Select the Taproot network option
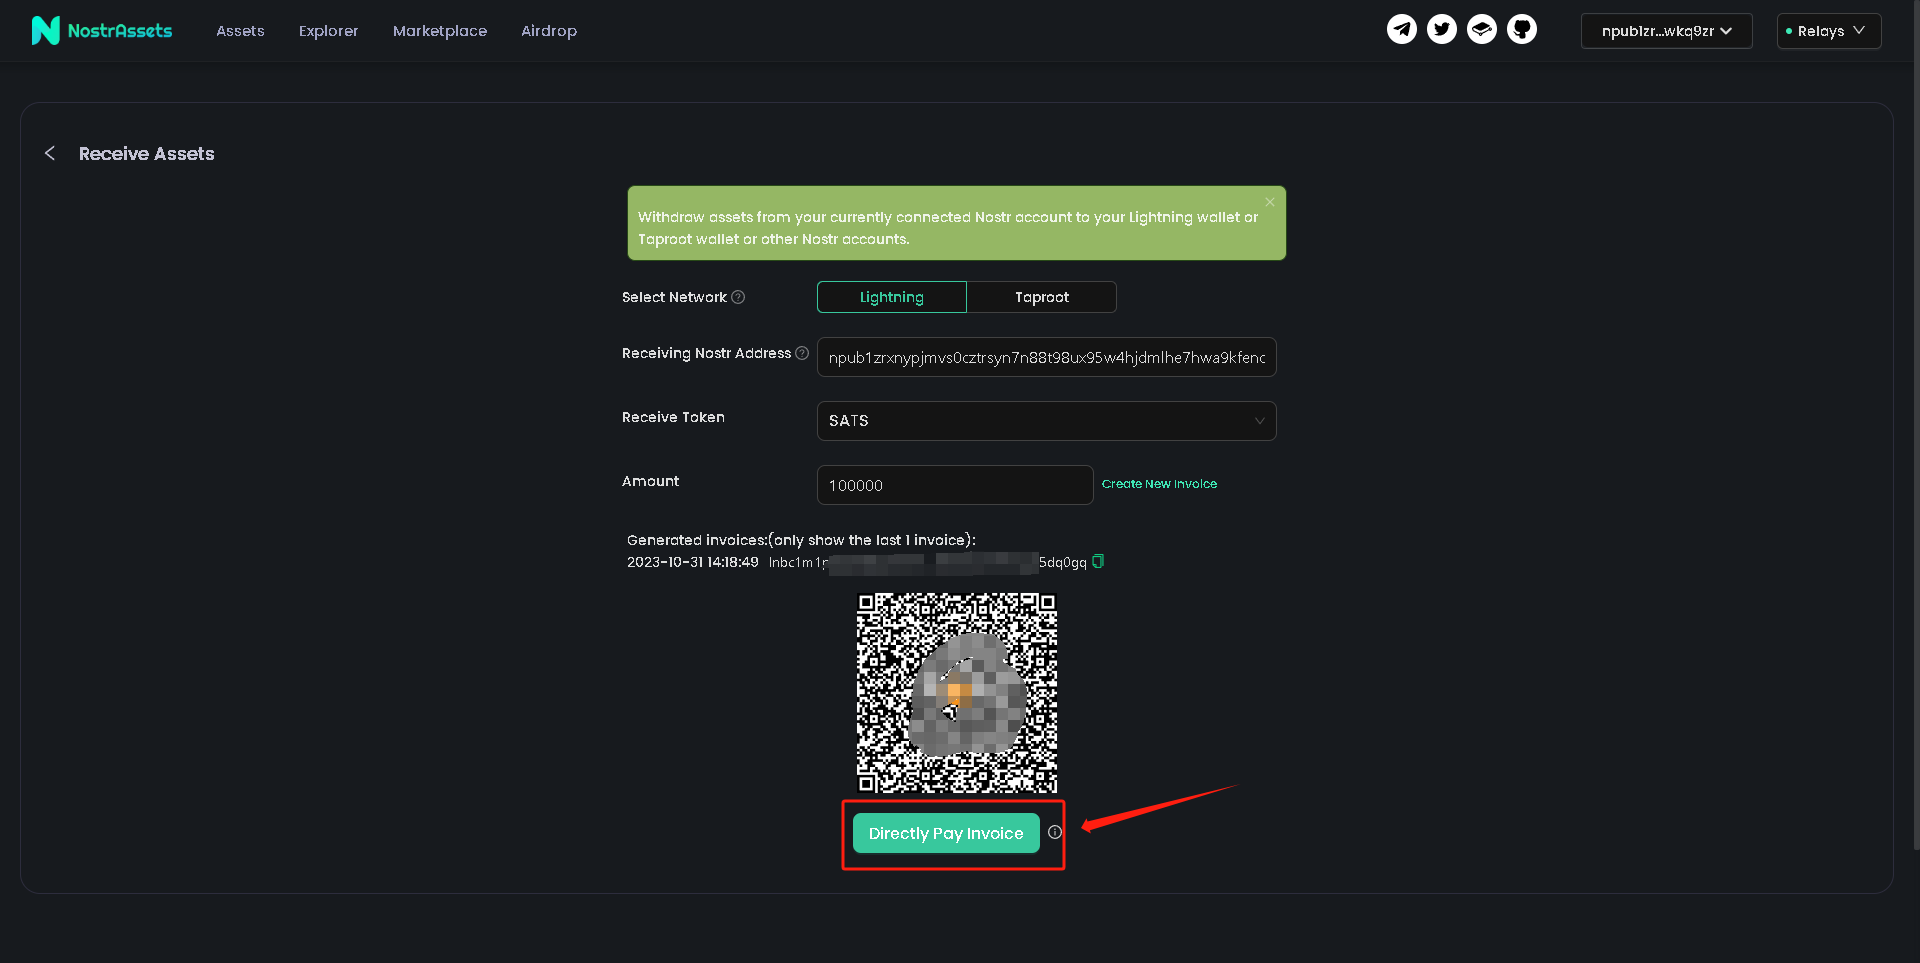The image size is (1920, 963). click(1042, 297)
